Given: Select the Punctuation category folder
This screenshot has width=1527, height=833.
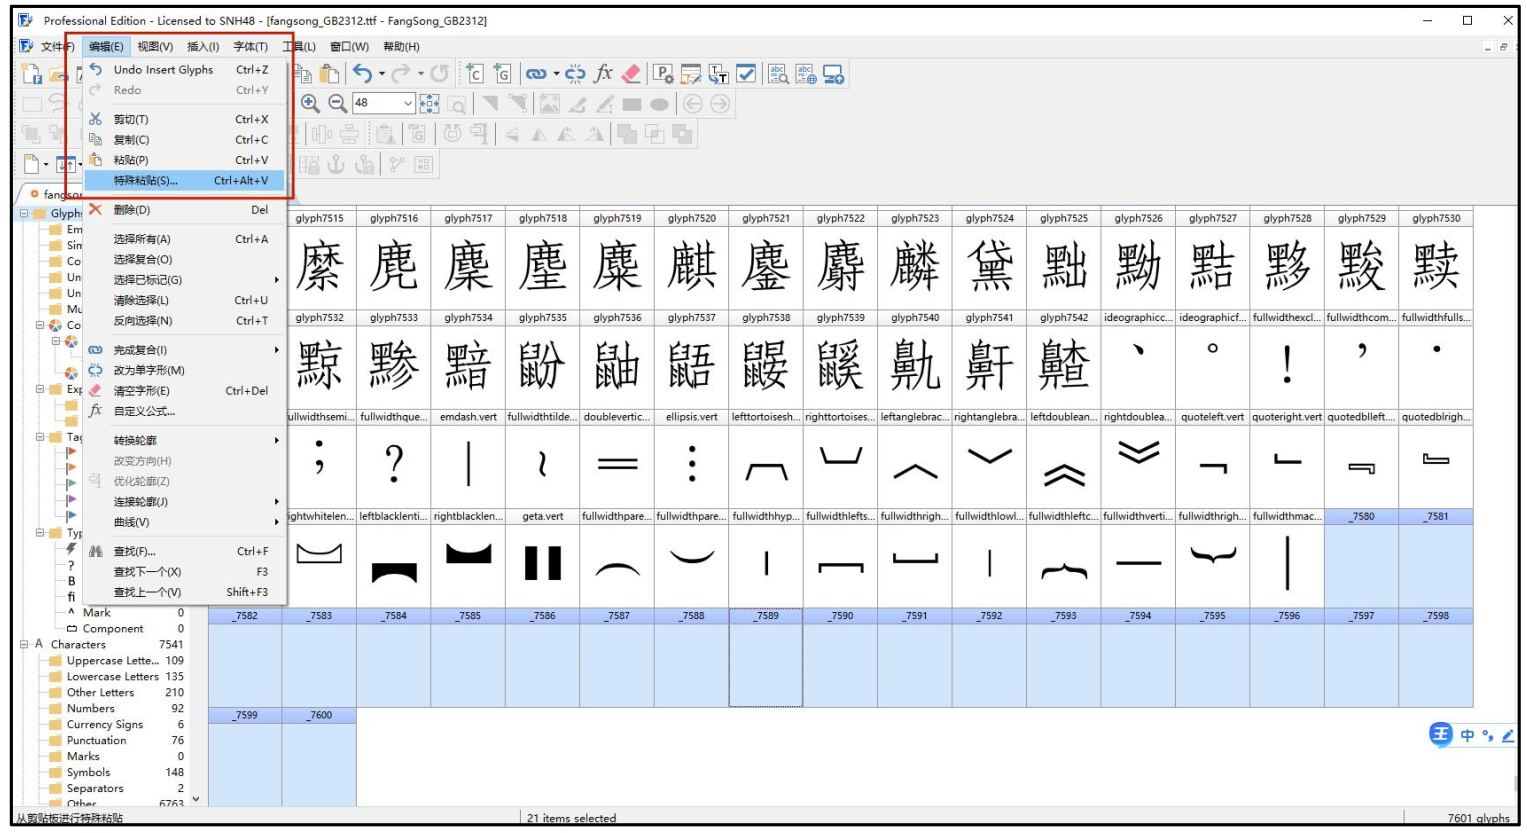Looking at the screenshot, I should 96,741.
